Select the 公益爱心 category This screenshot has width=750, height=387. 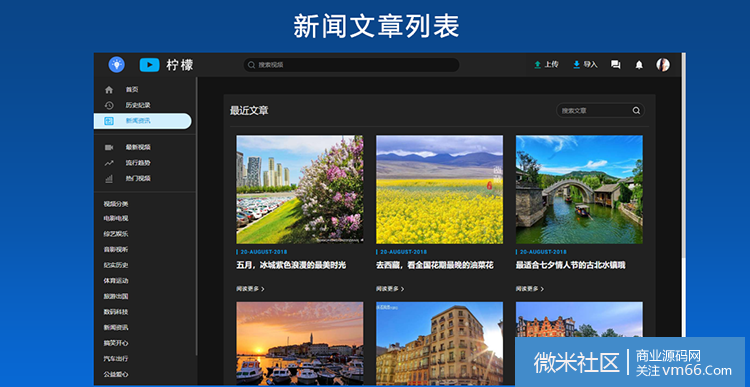point(116,375)
